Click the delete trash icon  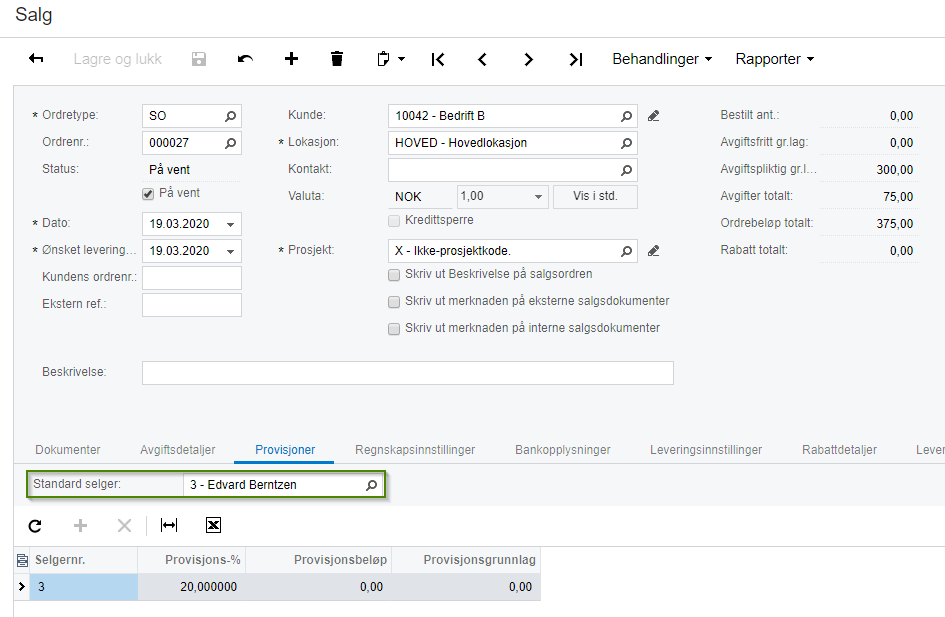point(337,59)
